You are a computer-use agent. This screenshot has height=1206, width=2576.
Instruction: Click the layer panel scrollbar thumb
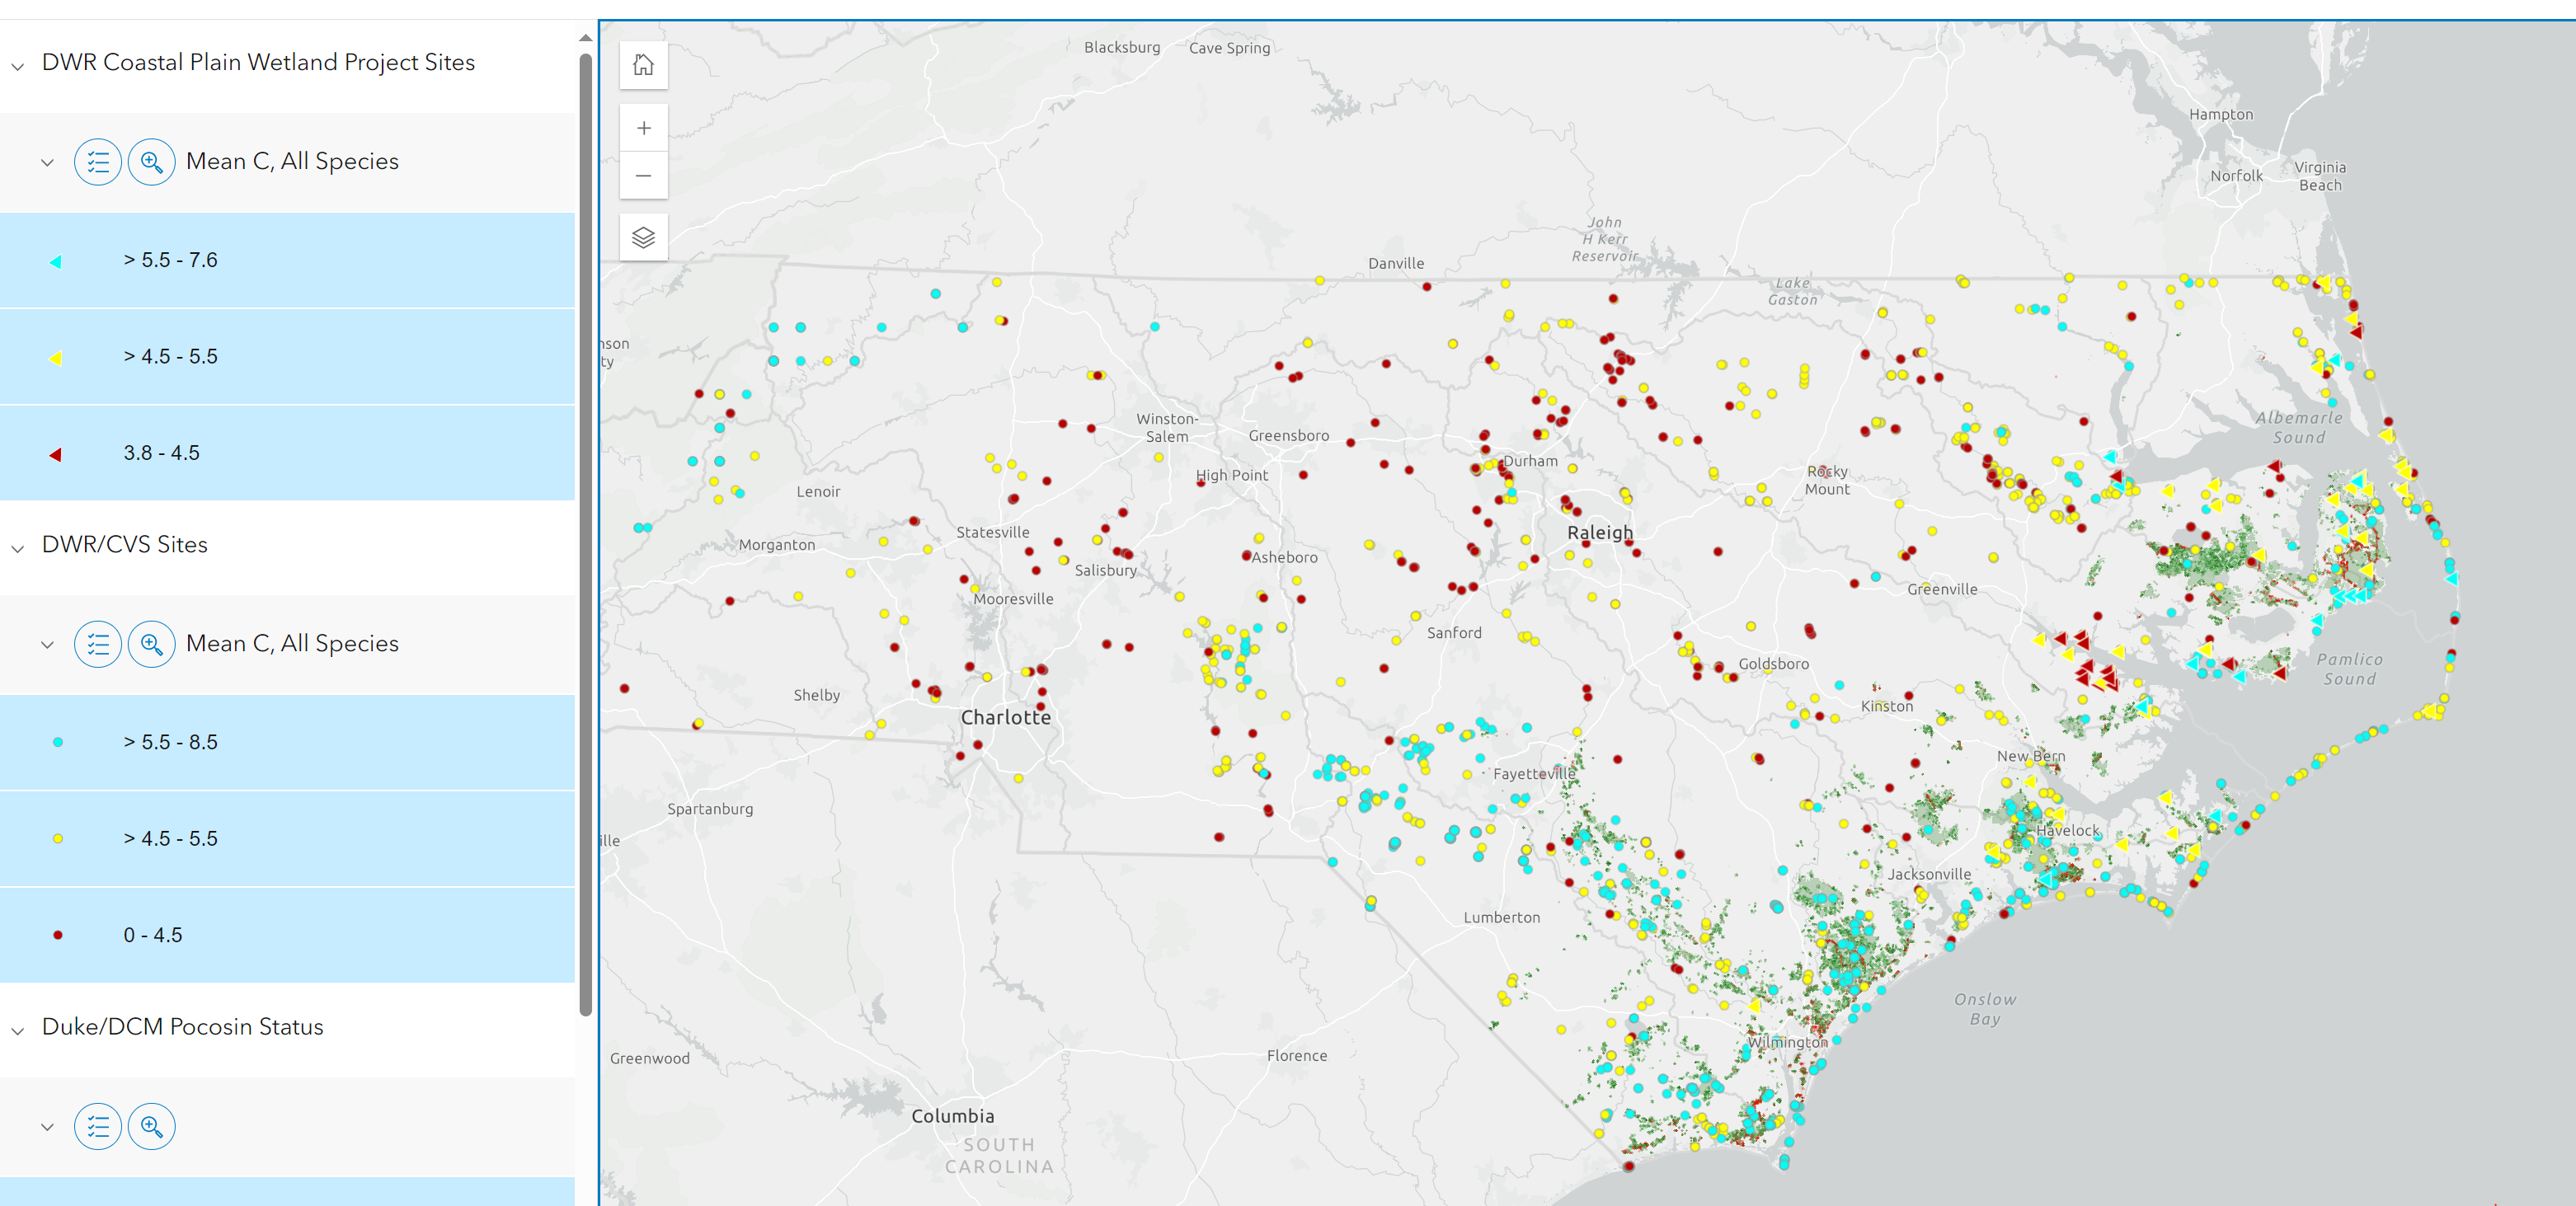coord(586,535)
